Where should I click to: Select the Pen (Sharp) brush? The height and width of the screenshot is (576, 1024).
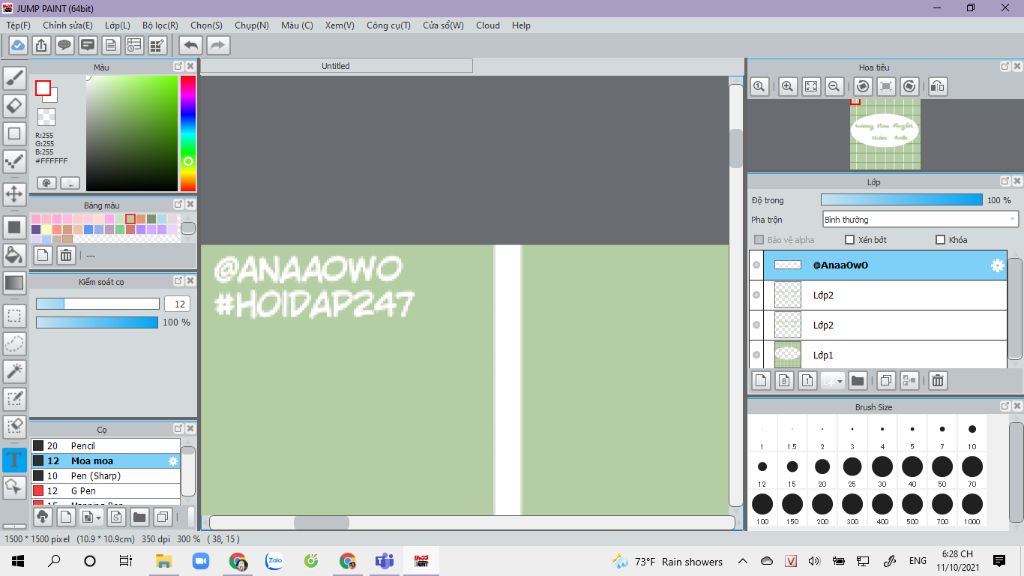click(x=106, y=476)
